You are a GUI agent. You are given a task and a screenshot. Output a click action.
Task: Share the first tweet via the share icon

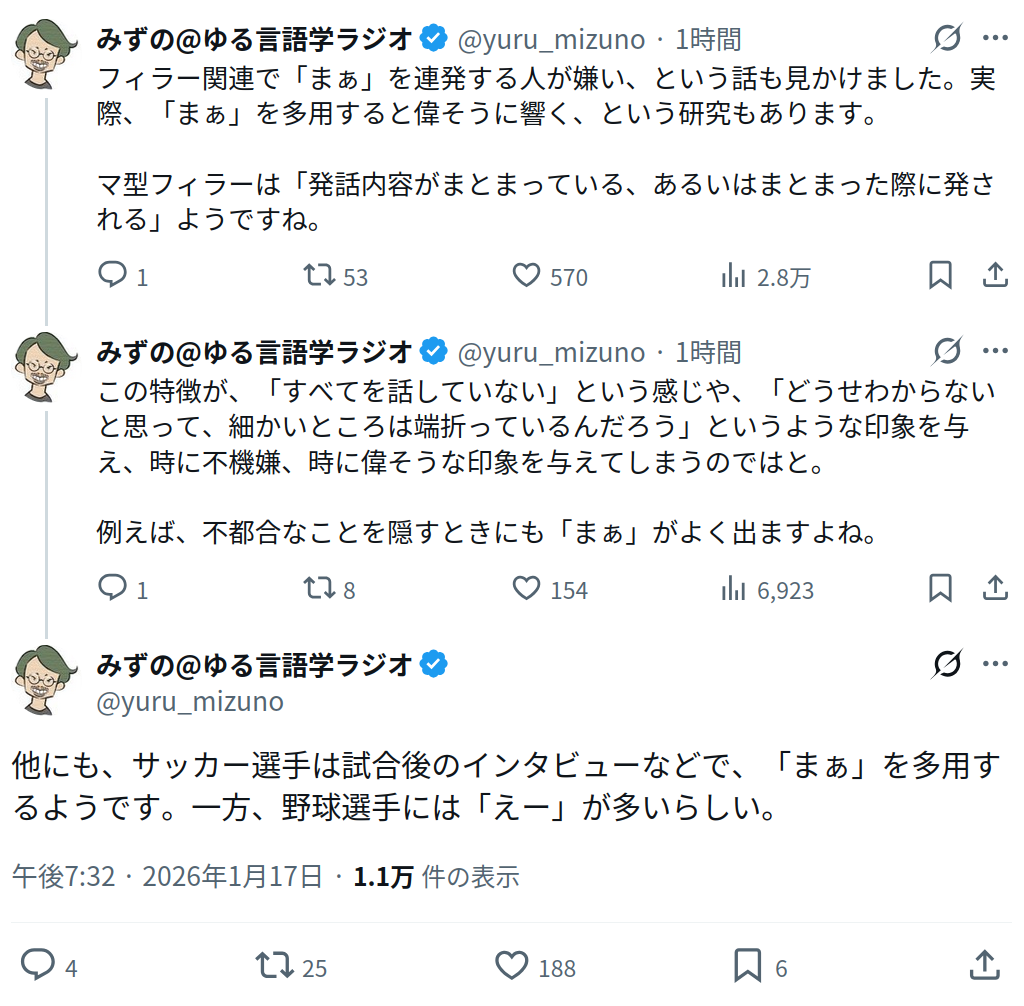click(x=995, y=276)
